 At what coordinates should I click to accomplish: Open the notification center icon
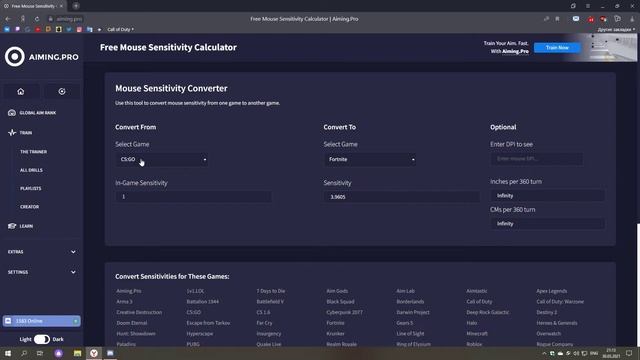629,353
